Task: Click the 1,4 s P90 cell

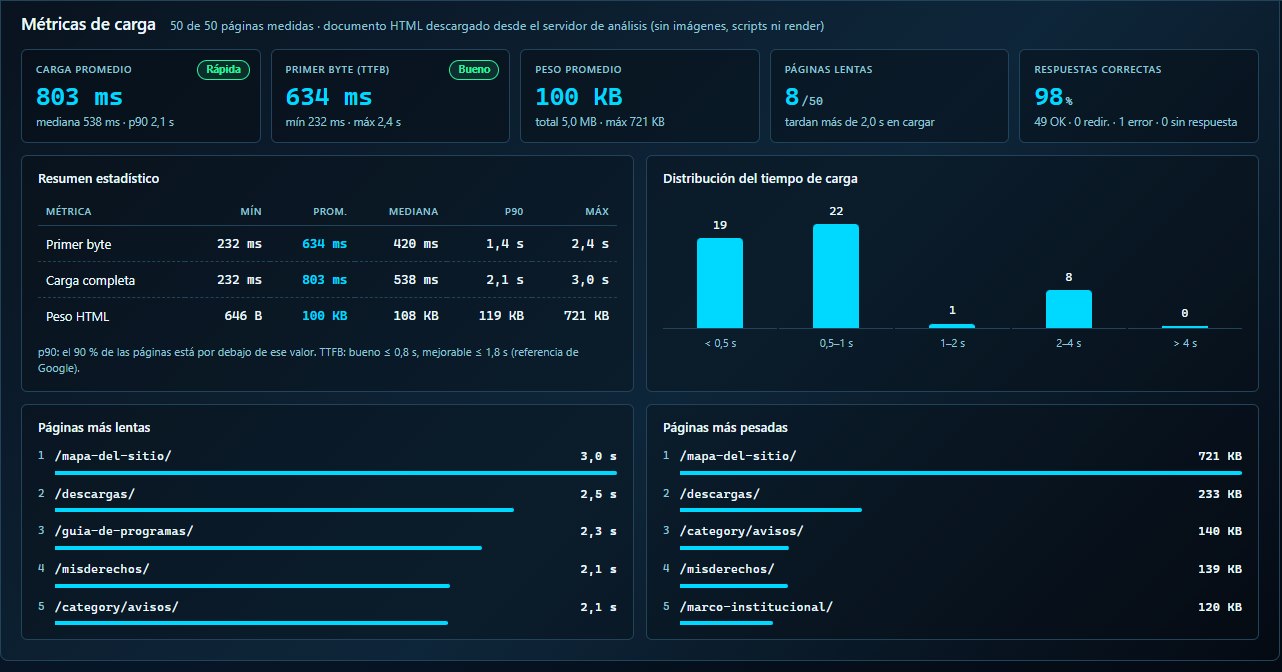Action: tap(505, 244)
